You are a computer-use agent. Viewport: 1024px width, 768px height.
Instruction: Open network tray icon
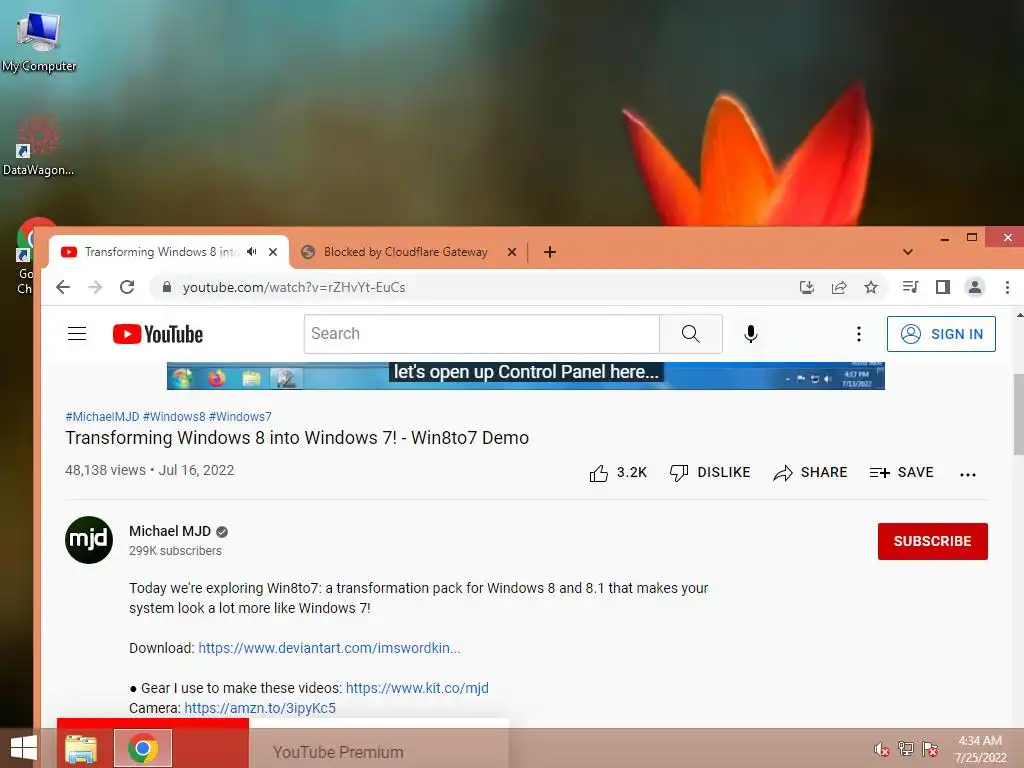coord(906,748)
